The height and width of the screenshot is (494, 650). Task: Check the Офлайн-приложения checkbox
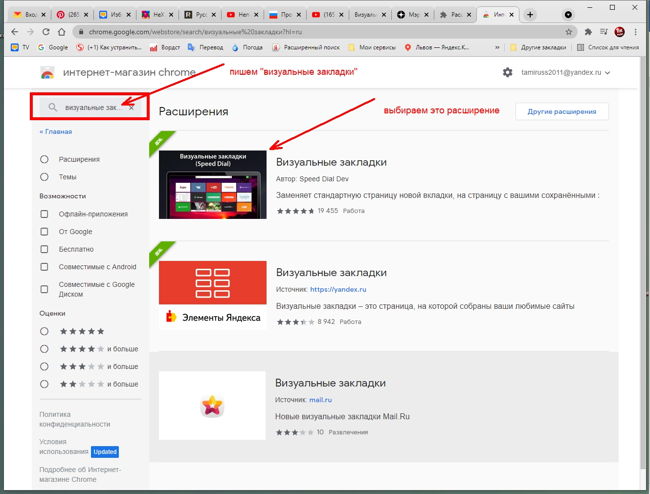click(x=44, y=214)
